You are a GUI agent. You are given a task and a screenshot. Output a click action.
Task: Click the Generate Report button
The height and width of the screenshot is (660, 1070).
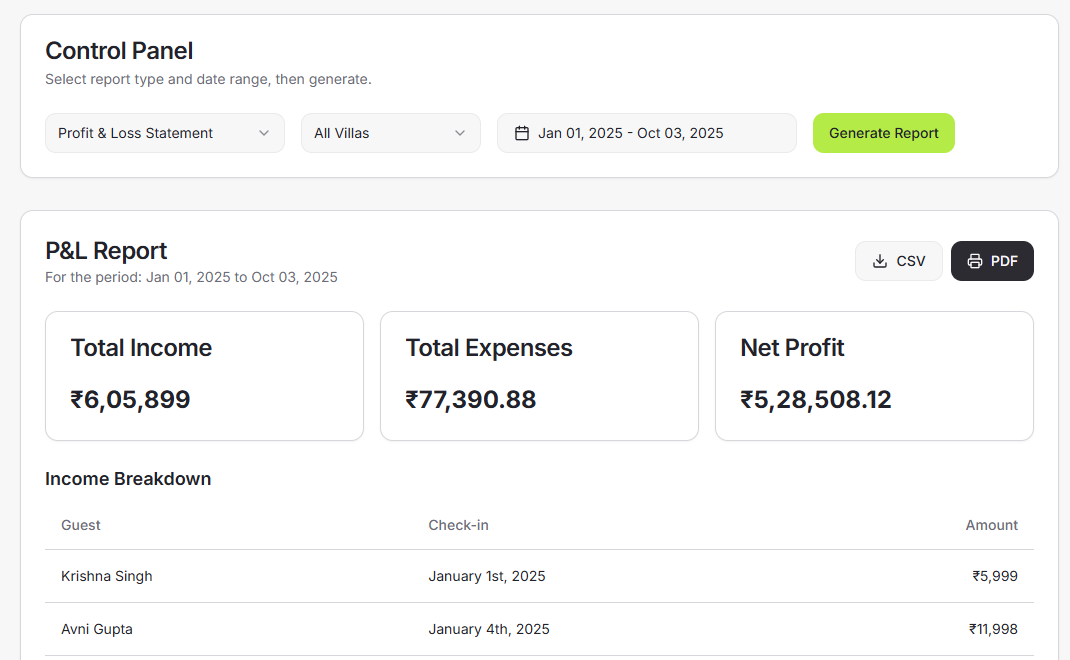[x=883, y=132]
